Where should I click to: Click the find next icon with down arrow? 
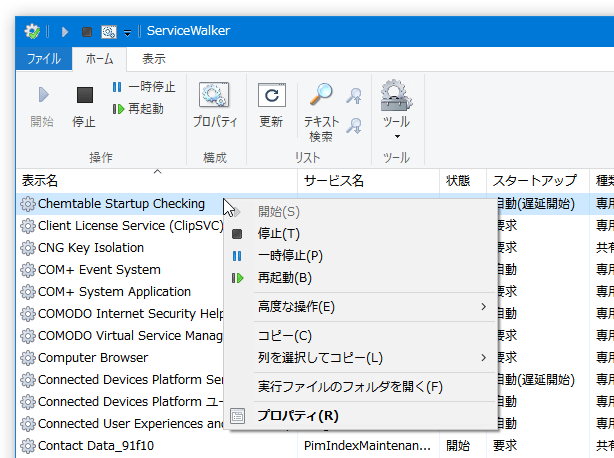tap(354, 126)
